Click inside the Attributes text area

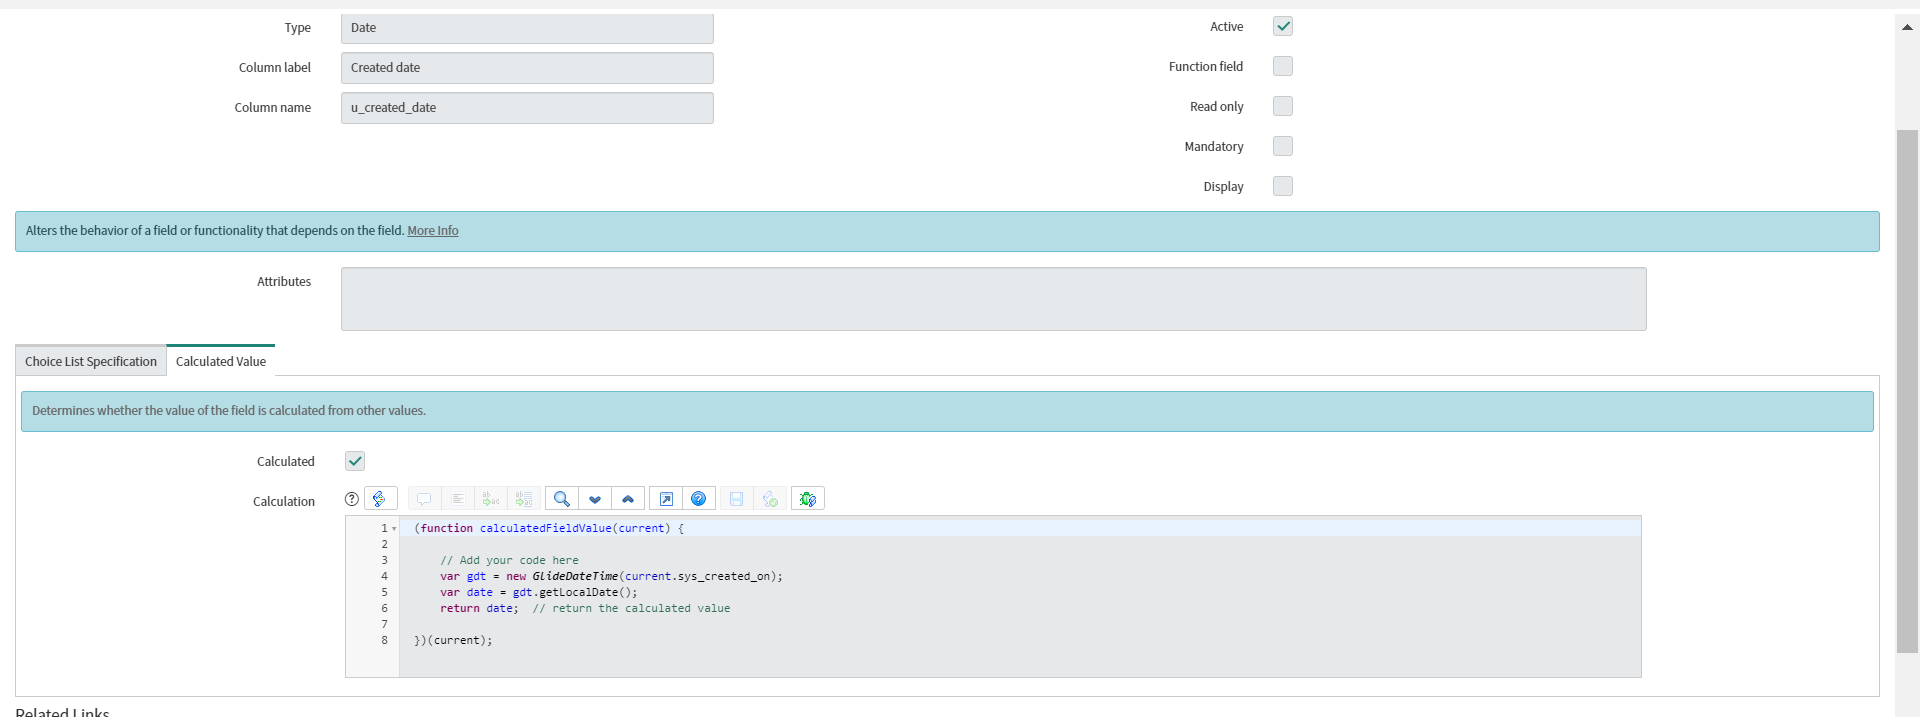(x=993, y=299)
